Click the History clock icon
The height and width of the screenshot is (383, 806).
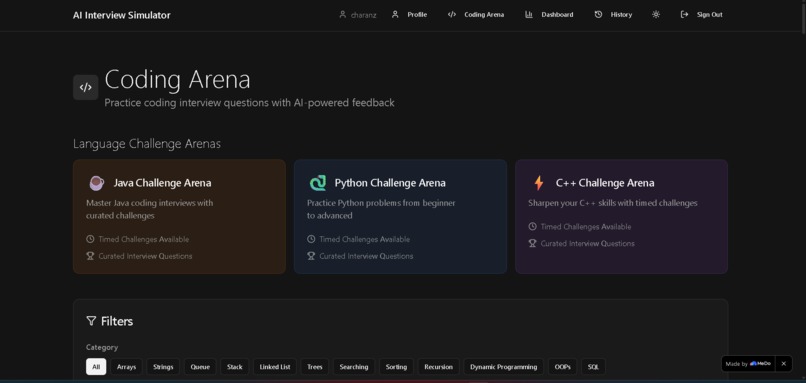pyautogui.click(x=598, y=14)
